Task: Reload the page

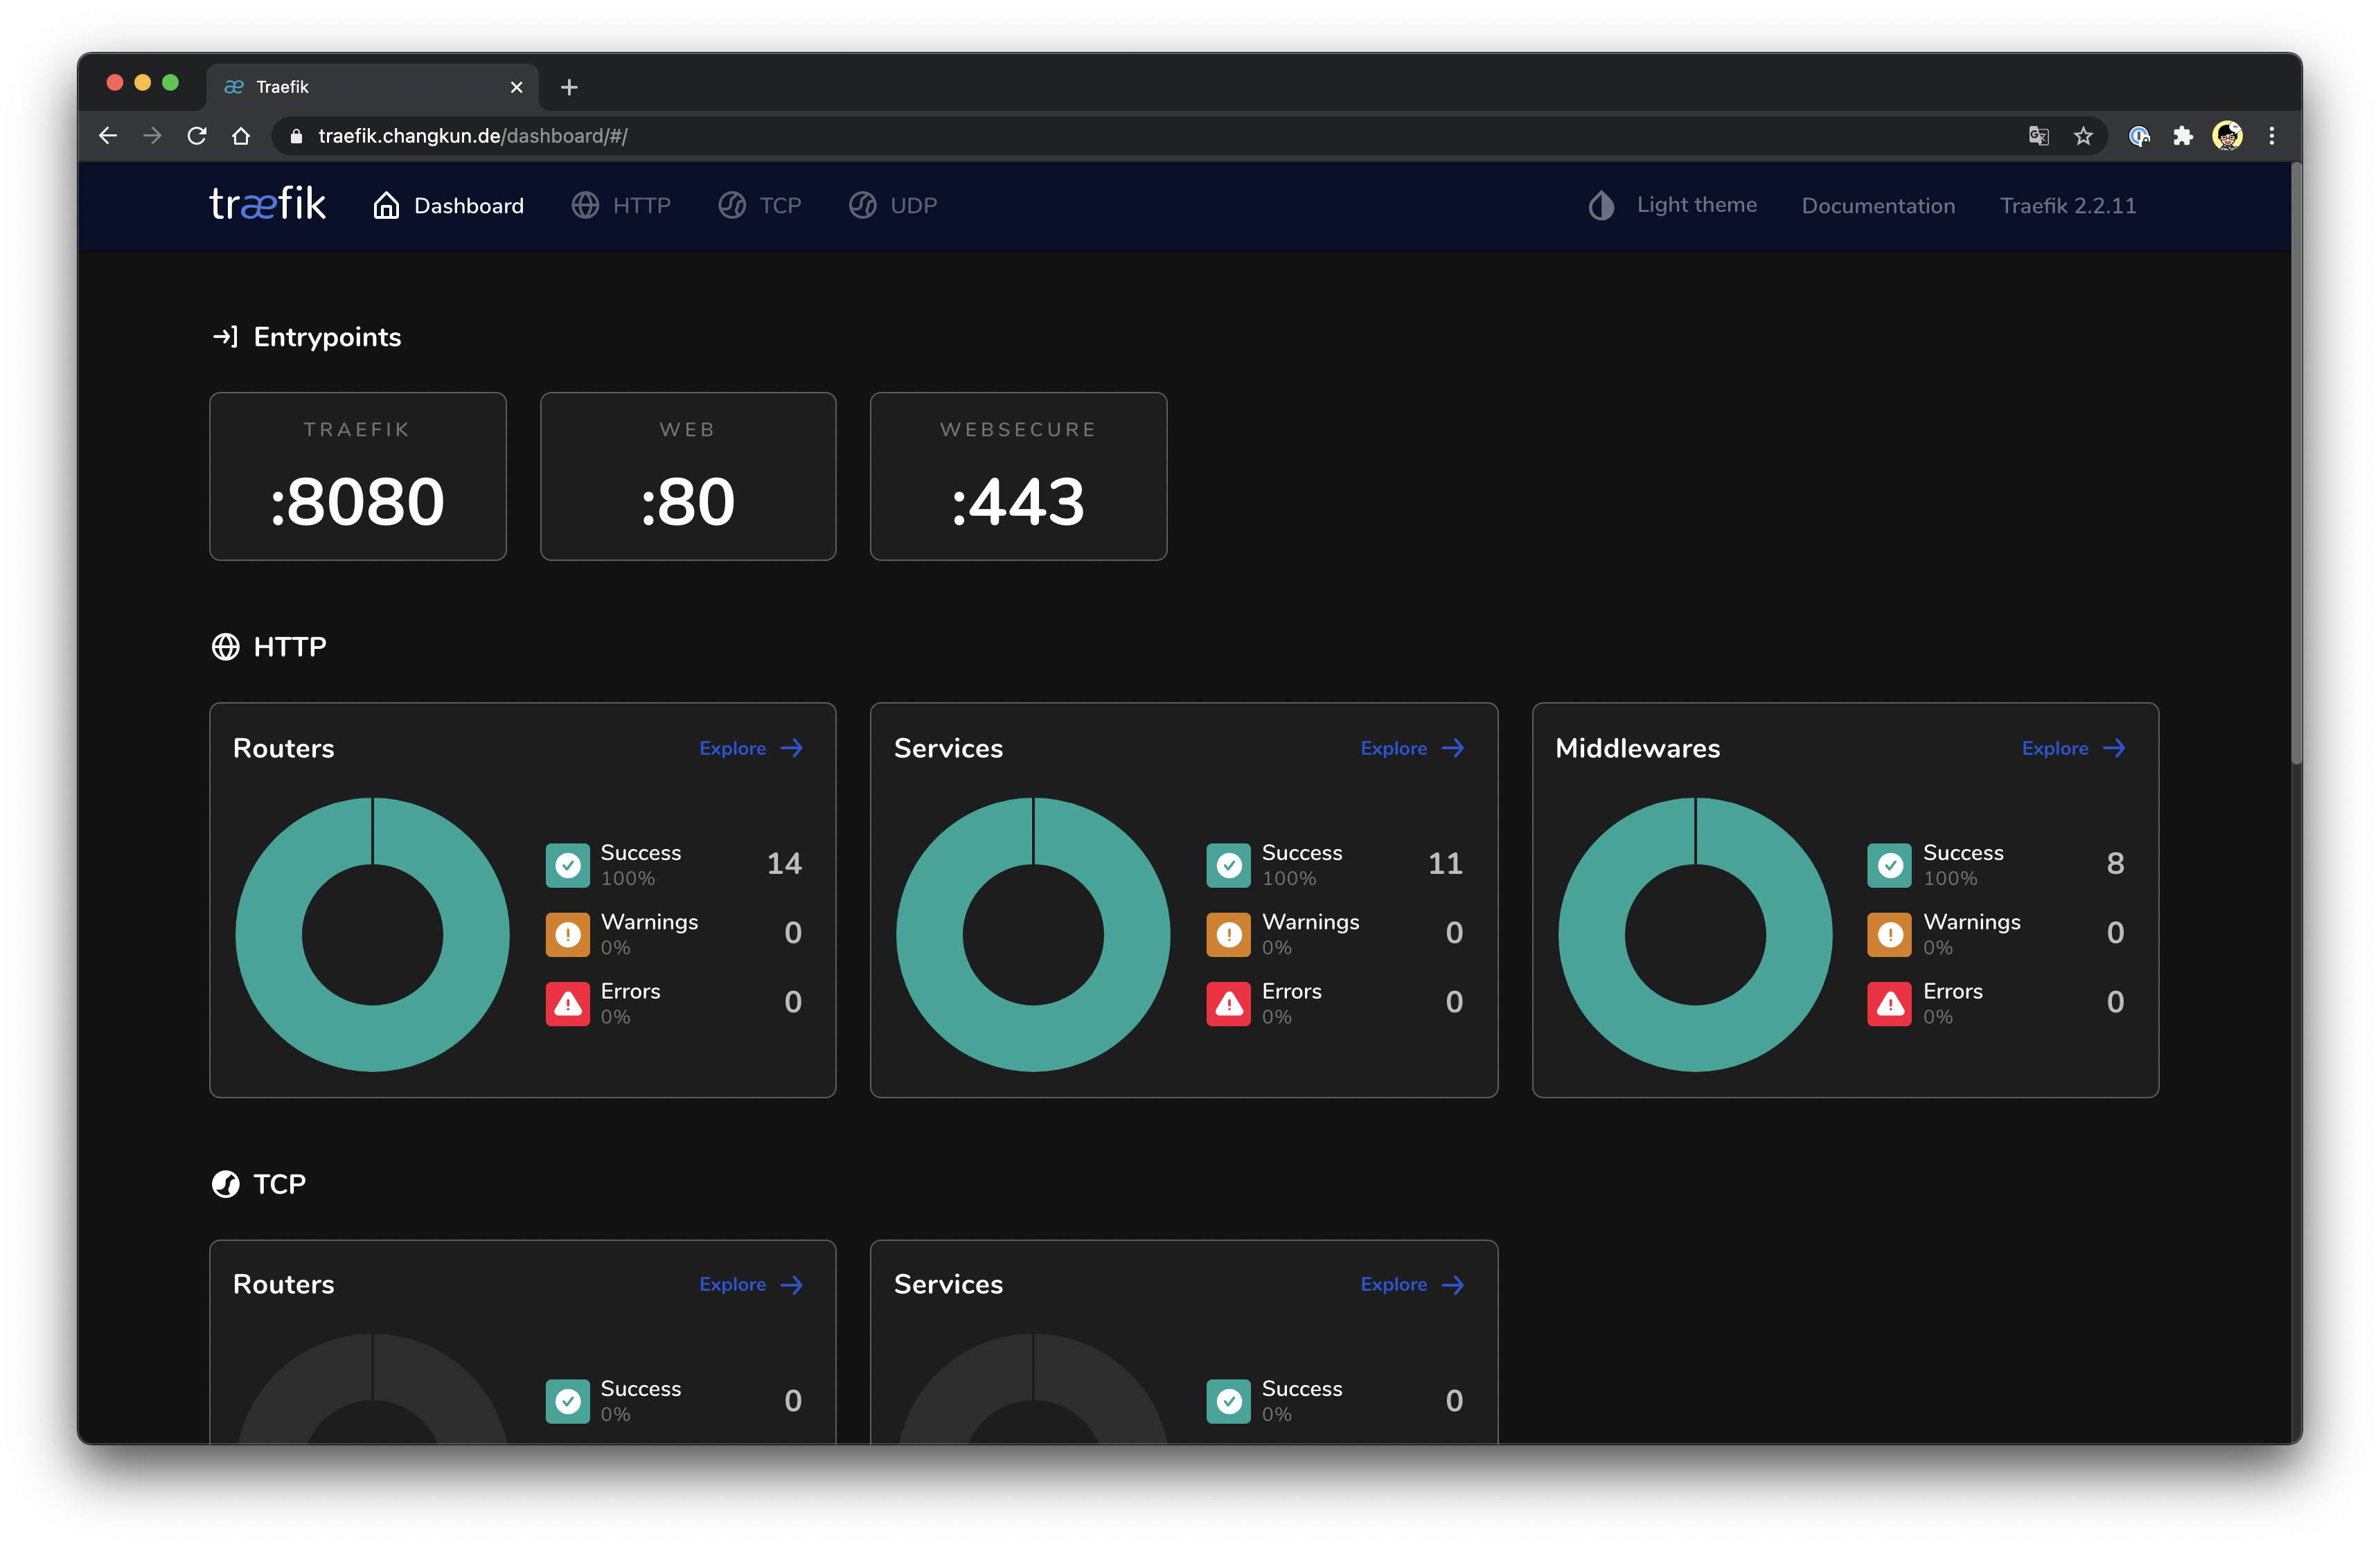Action: [197, 136]
